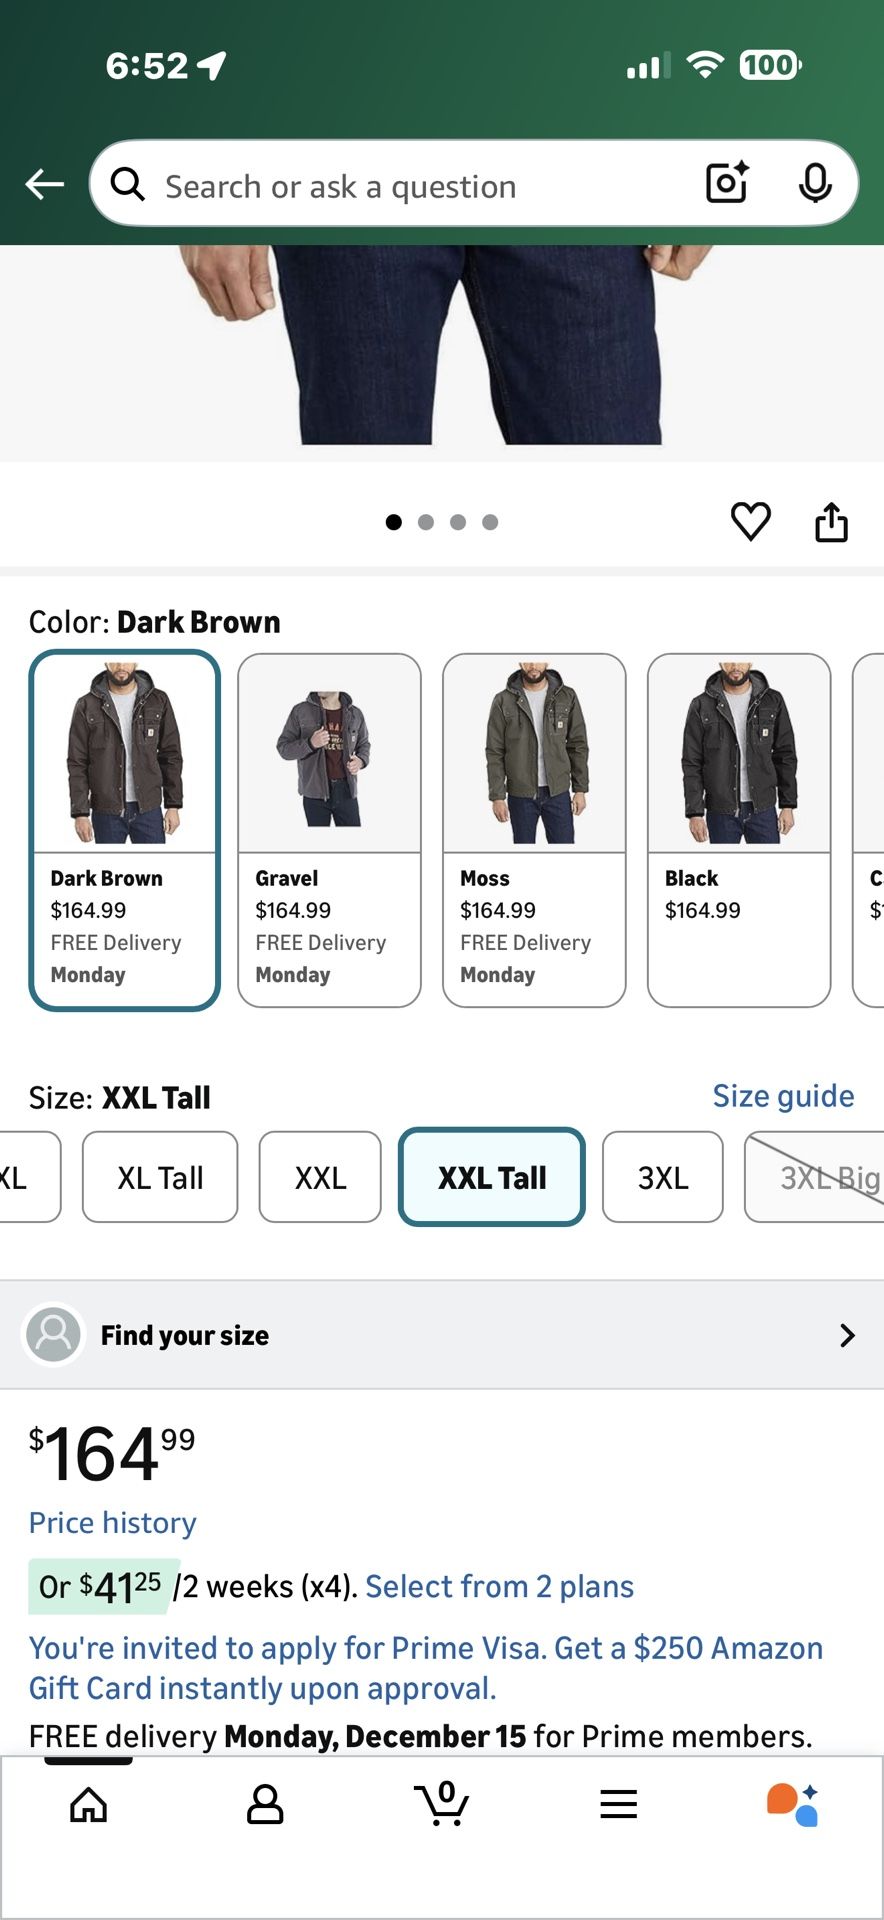Open the Size guide
Viewport: 884px width, 1920px height.
pos(783,1096)
